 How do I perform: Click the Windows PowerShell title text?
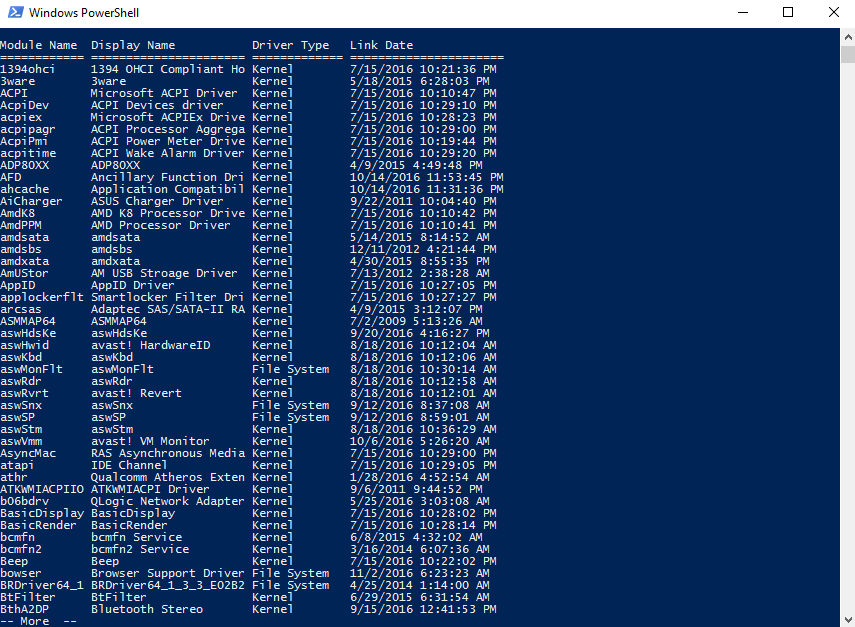coord(84,13)
